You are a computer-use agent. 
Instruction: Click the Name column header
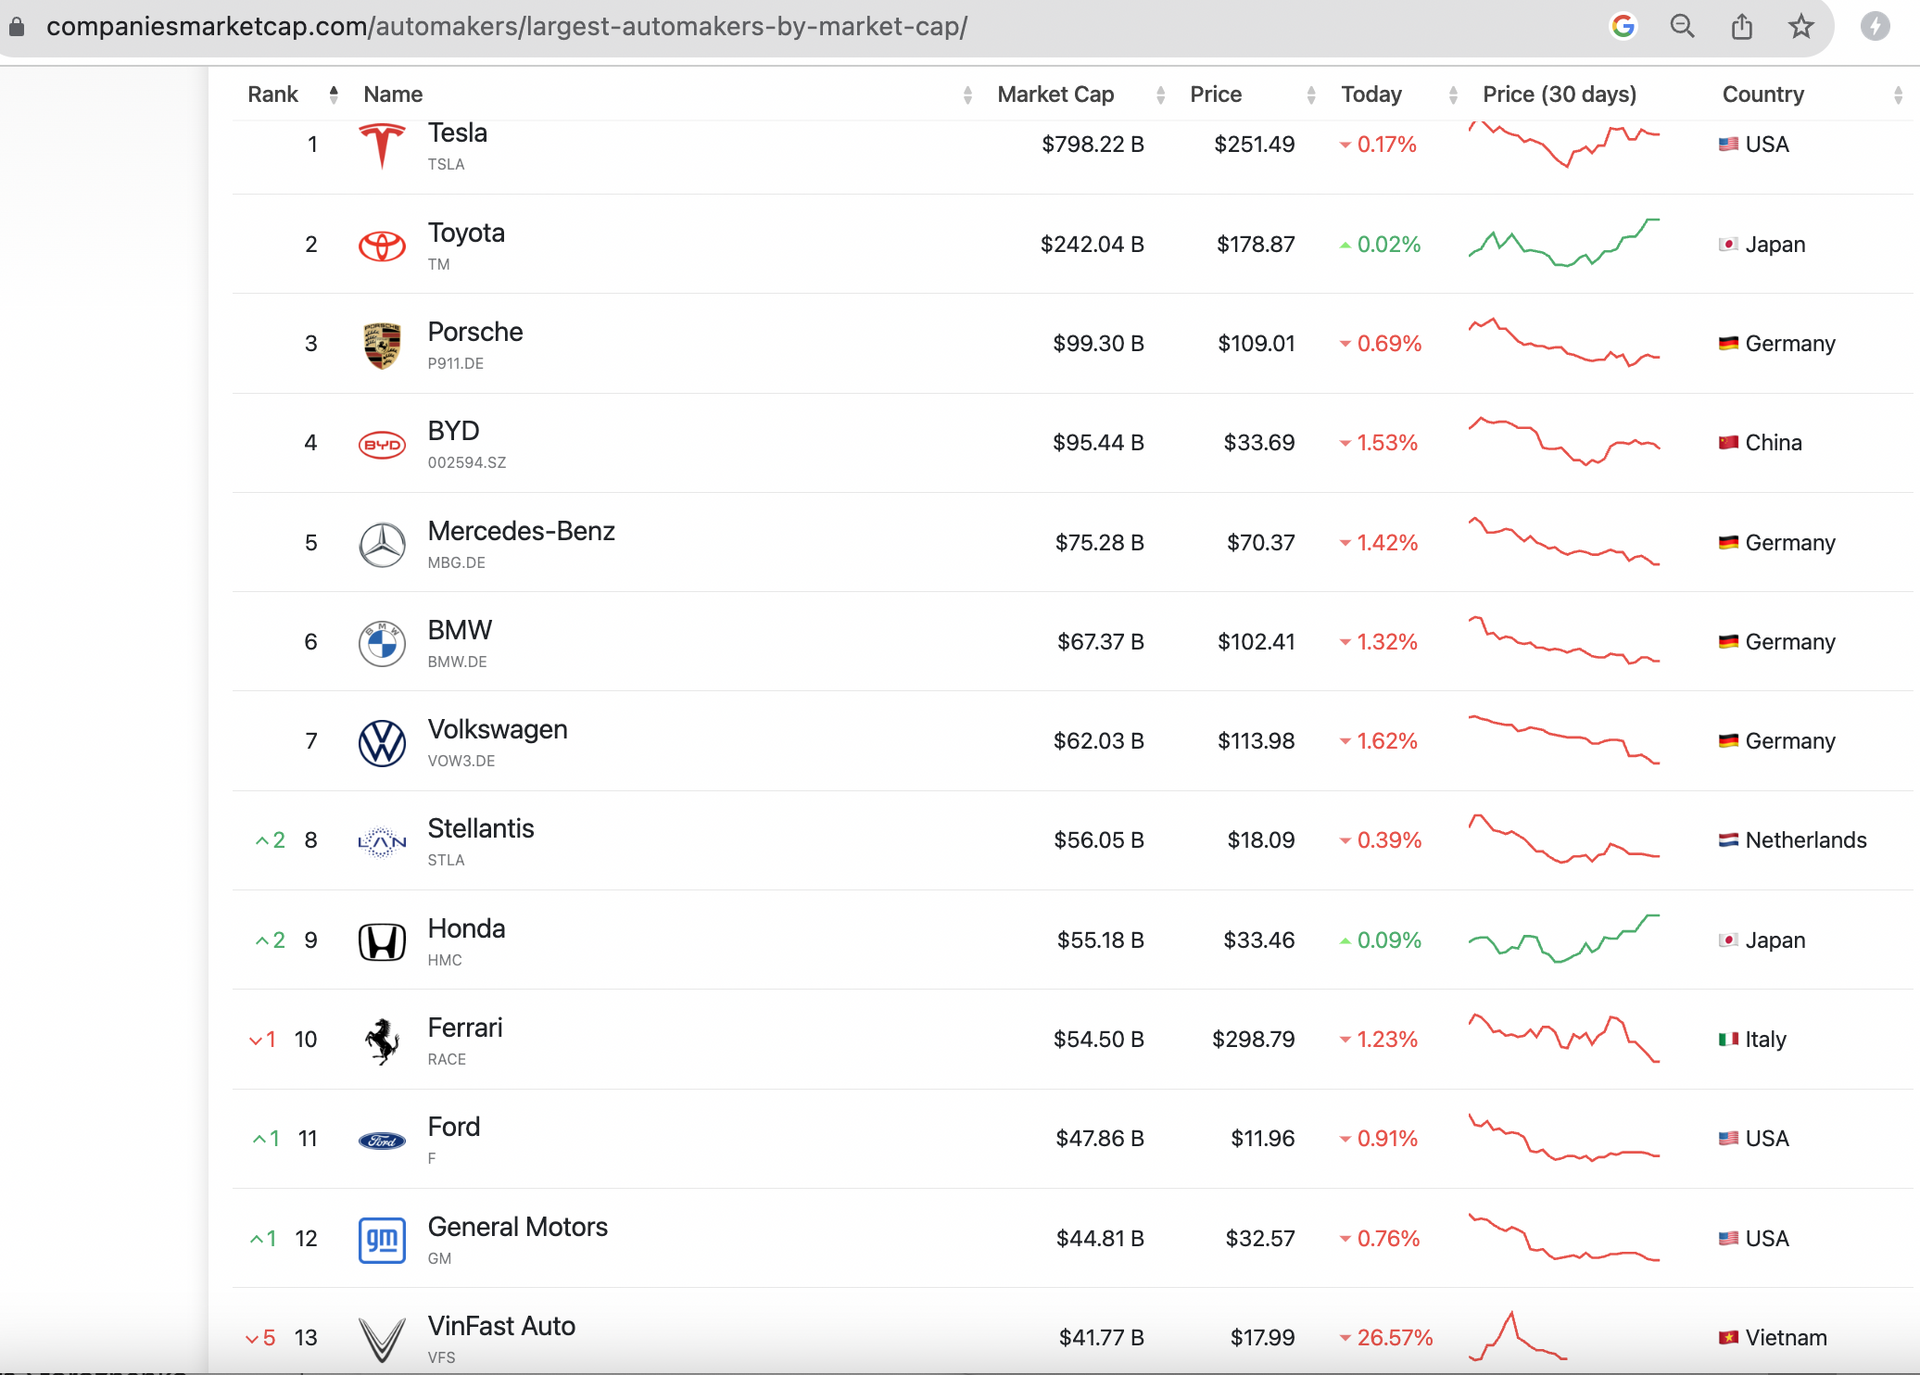click(393, 94)
